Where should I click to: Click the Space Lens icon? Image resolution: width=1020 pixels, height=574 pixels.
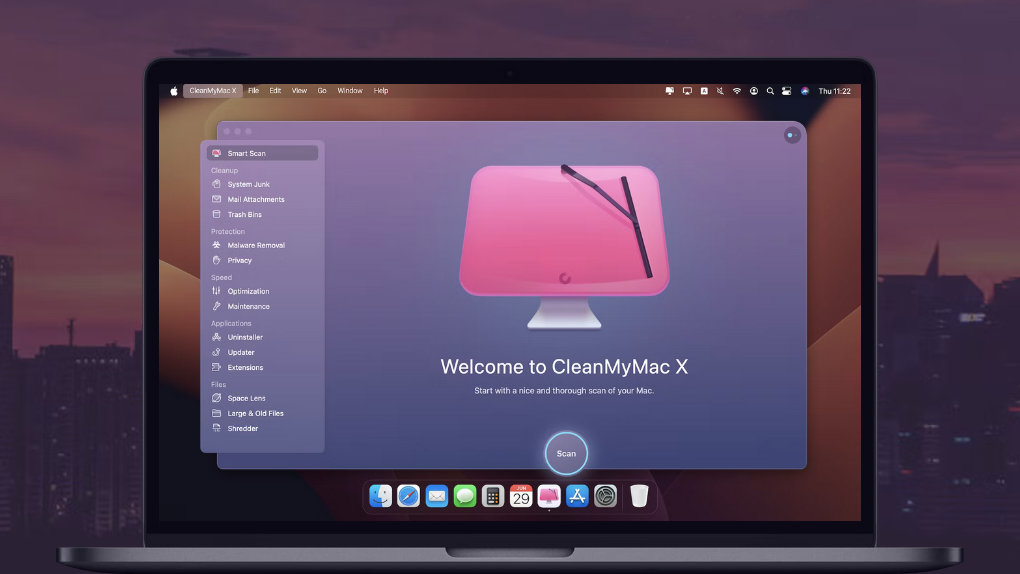point(217,398)
